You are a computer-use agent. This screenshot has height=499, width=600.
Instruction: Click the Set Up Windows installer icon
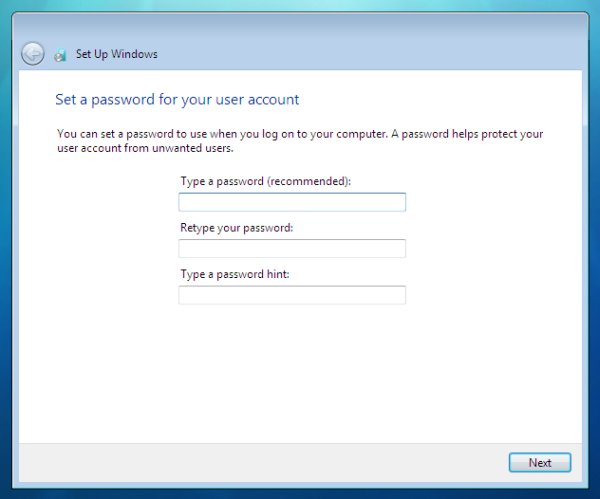60,55
